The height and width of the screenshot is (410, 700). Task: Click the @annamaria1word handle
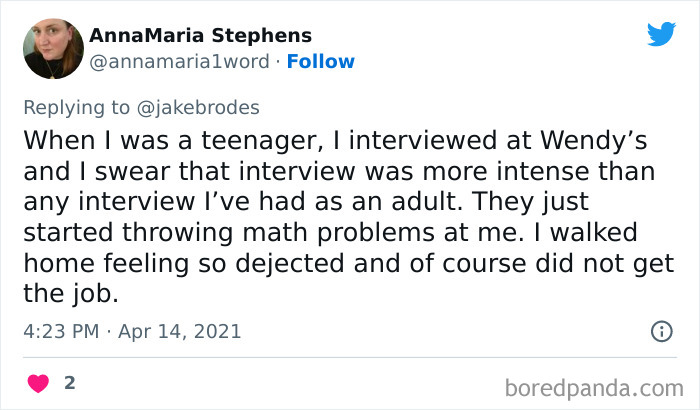(x=179, y=61)
